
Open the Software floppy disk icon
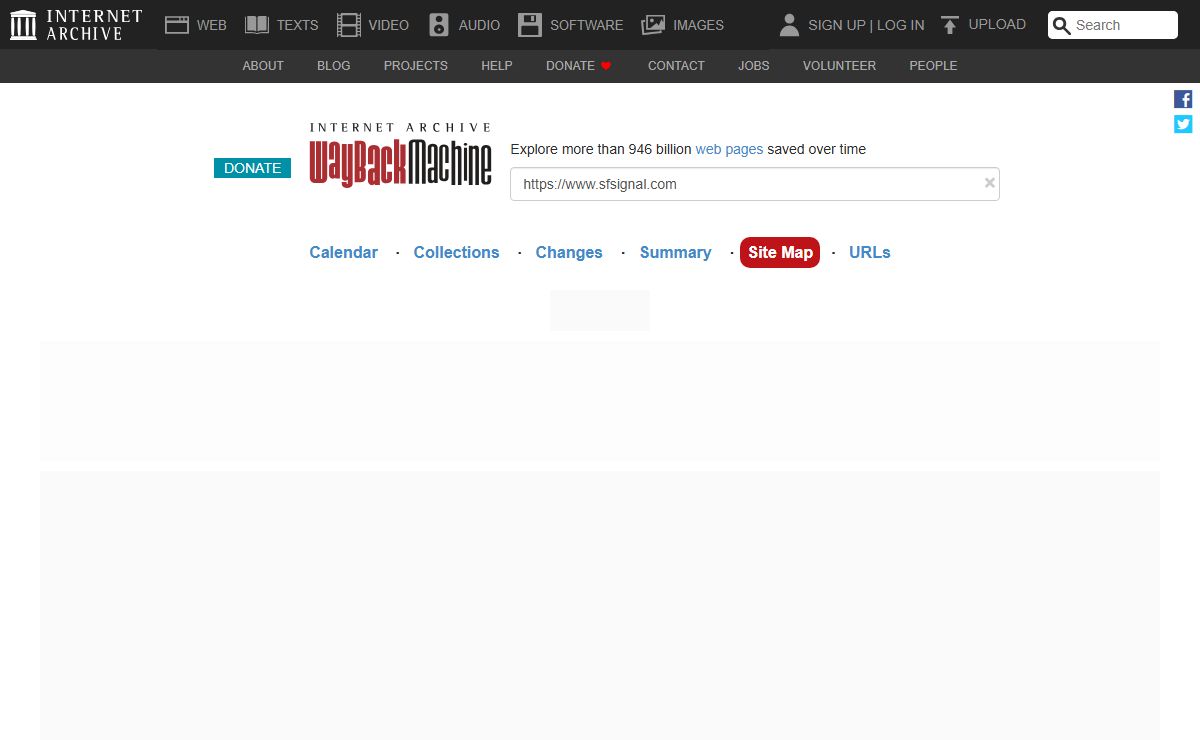pos(529,25)
